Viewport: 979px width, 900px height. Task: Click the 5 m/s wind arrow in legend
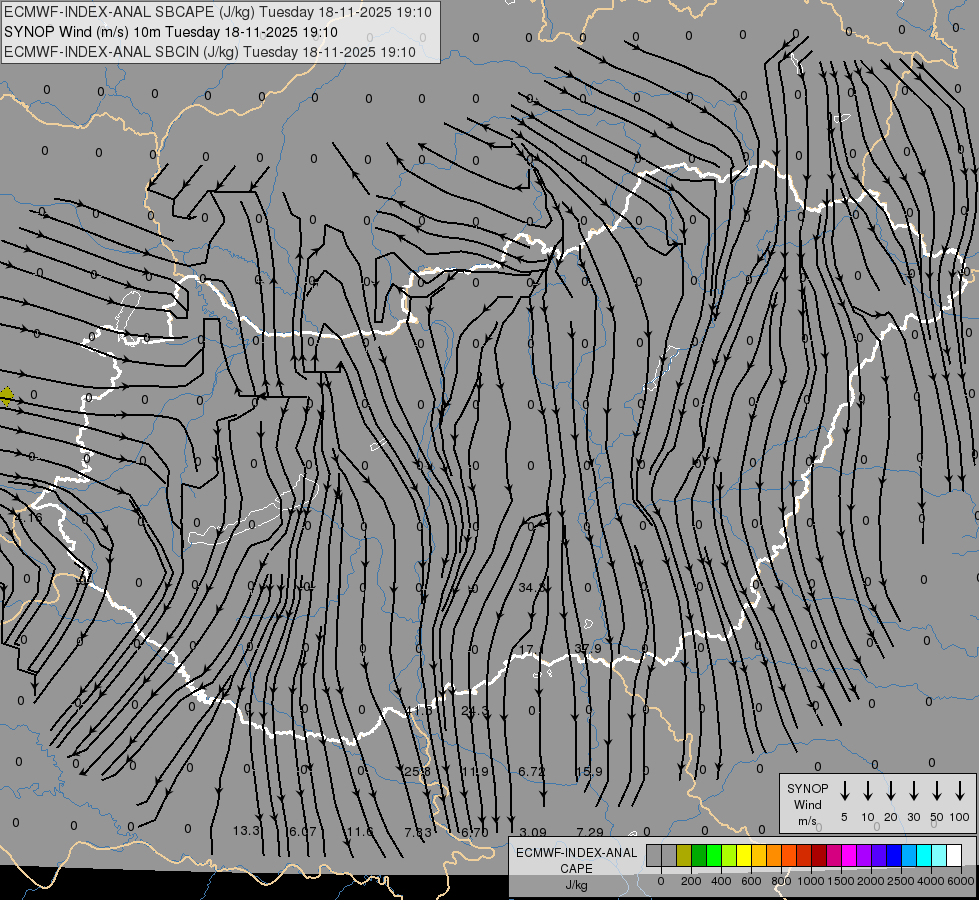845,790
